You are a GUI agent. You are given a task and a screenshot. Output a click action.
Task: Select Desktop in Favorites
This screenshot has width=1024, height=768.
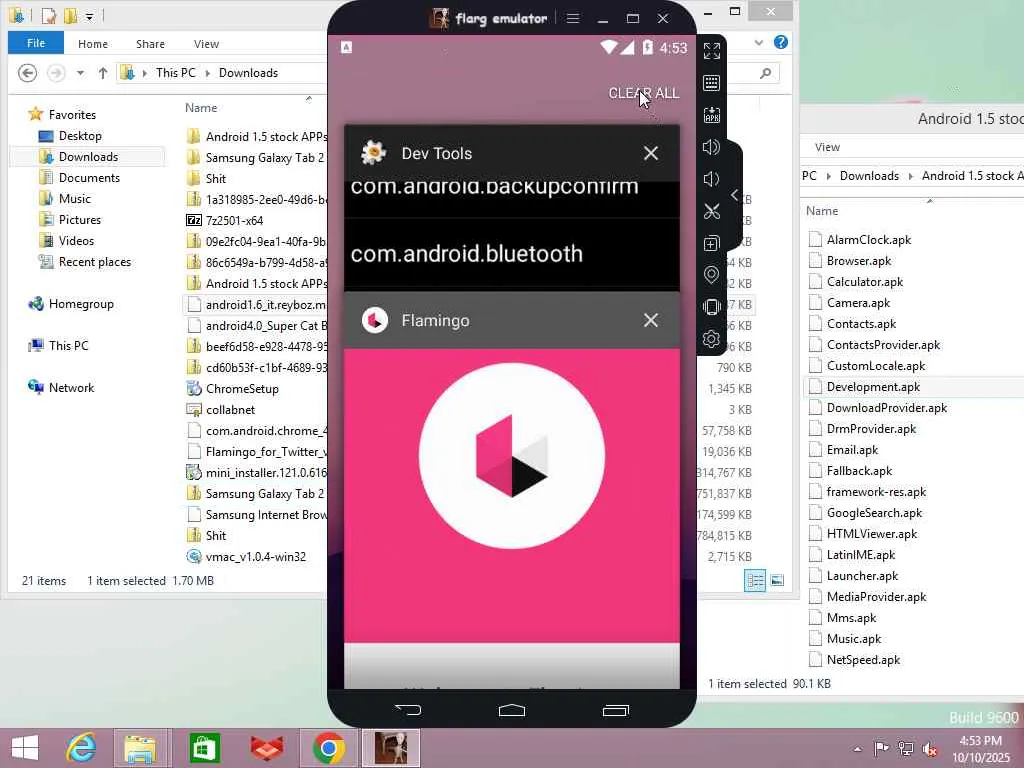(80, 136)
